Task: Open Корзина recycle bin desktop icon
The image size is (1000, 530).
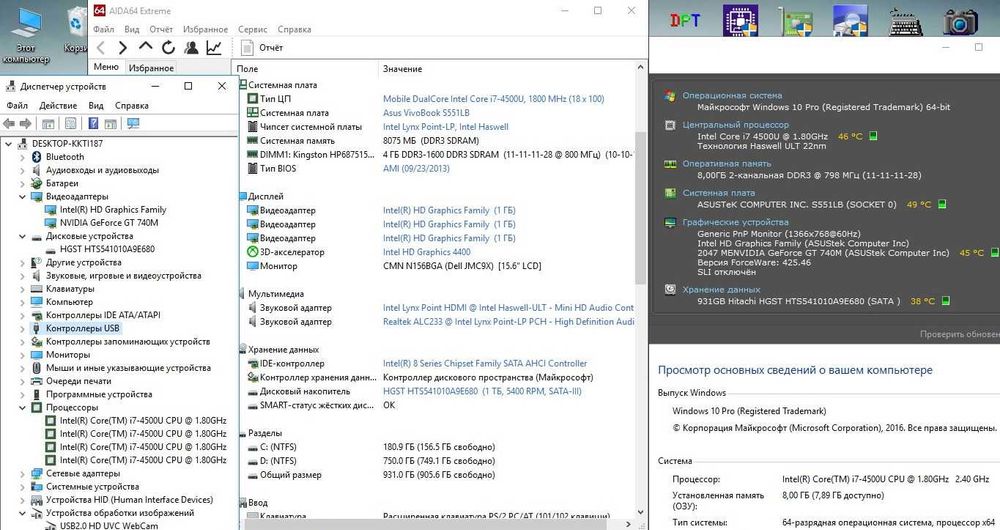Action: 76,30
